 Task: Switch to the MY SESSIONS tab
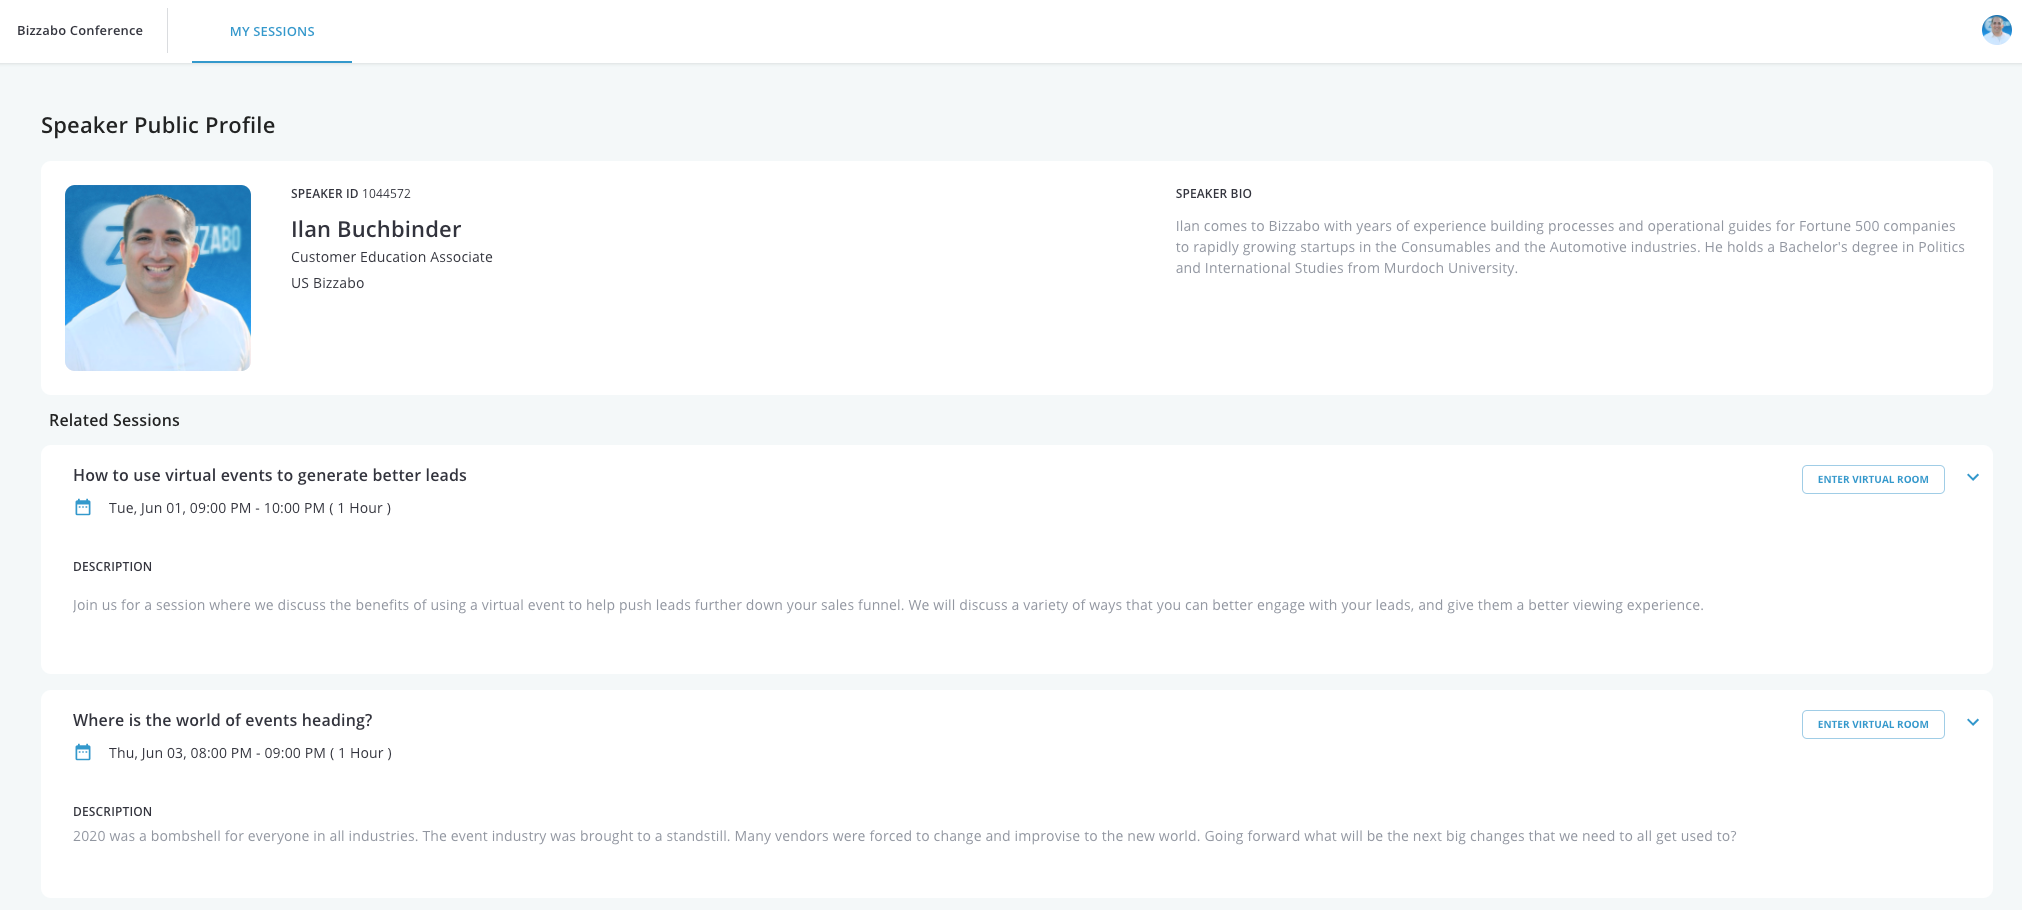click(272, 31)
